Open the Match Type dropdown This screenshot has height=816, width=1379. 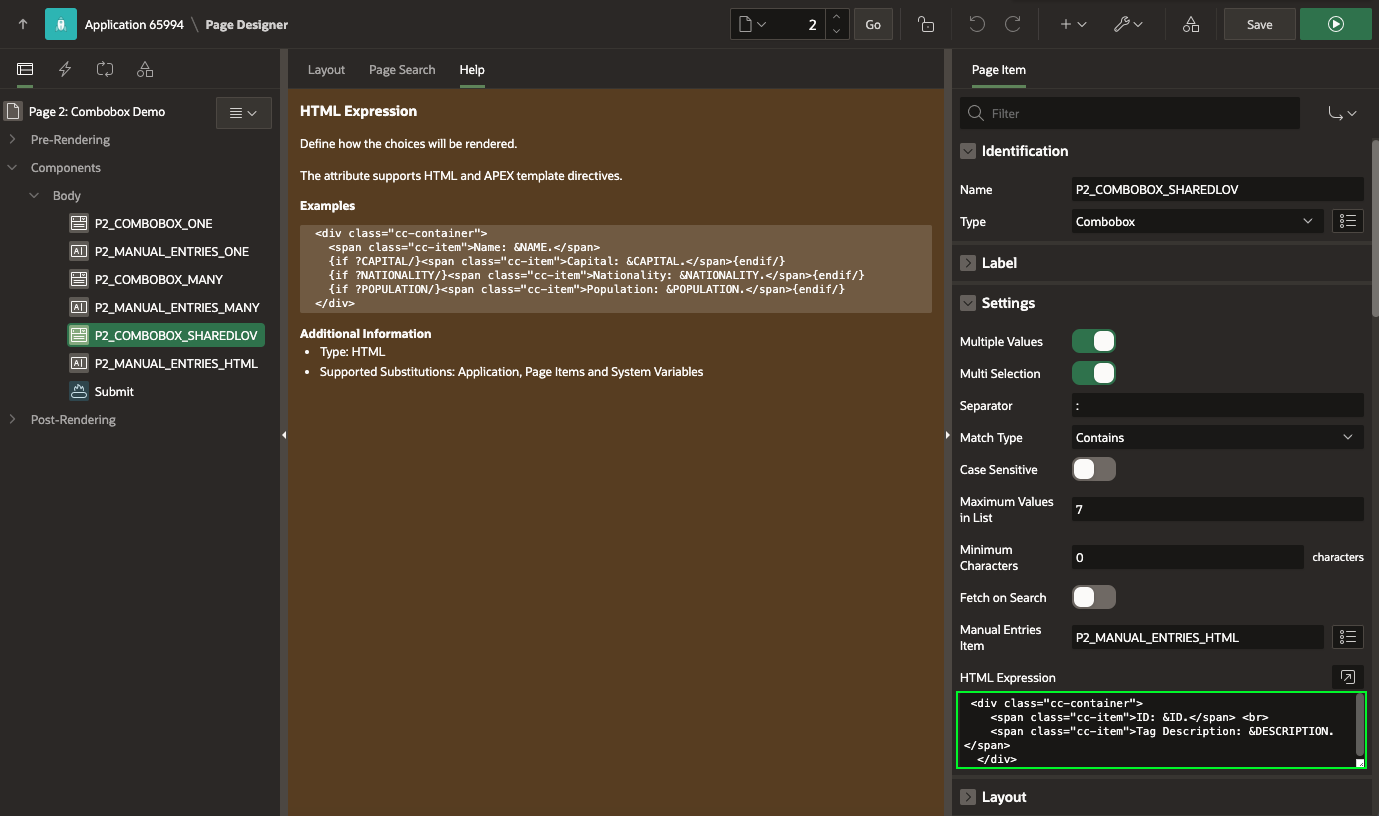click(1216, 438)
